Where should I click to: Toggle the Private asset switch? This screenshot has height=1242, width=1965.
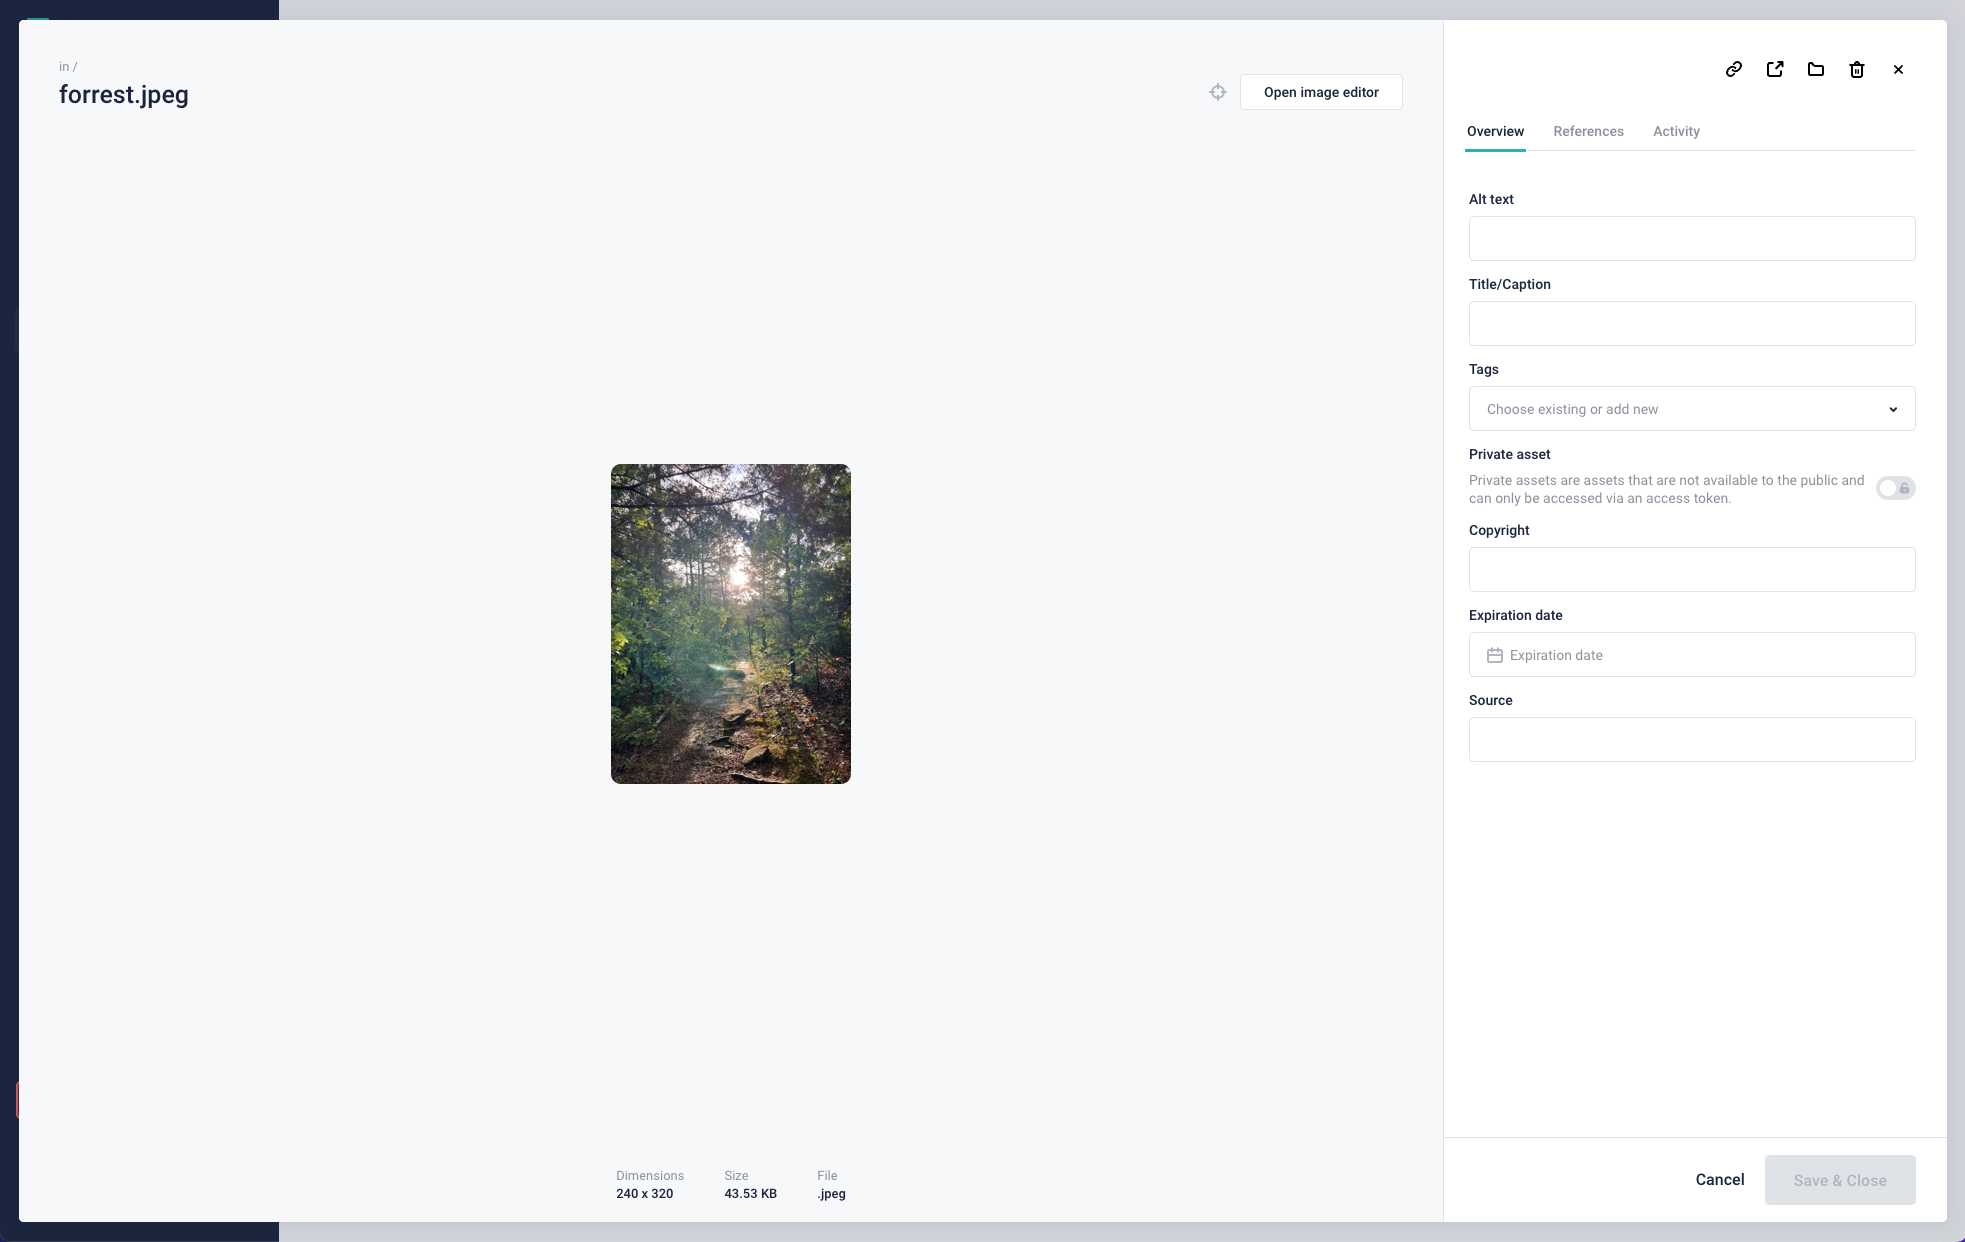[1895, 488]
